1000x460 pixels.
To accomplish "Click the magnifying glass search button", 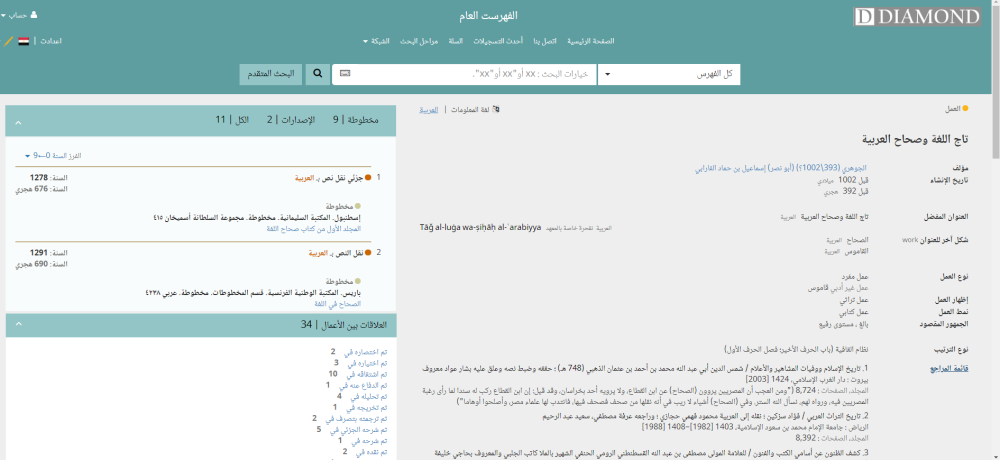I will [317, 74].
